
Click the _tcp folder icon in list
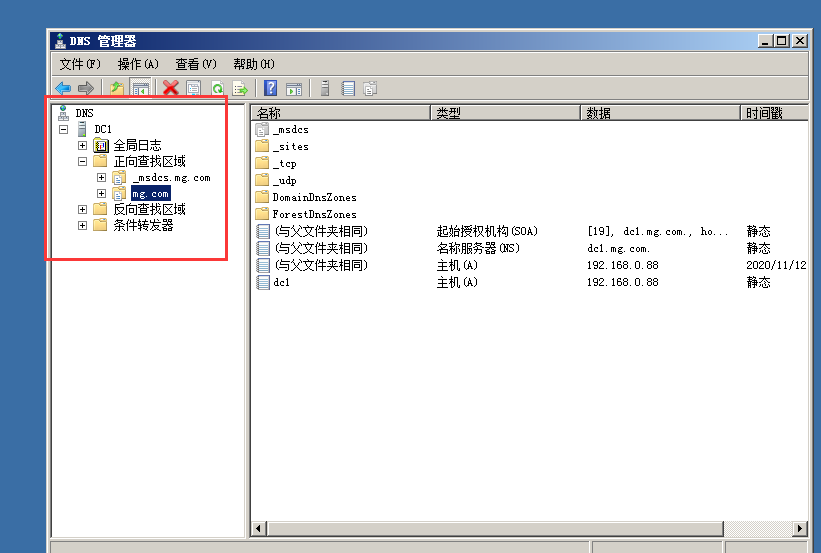click(x=262, y=163)
